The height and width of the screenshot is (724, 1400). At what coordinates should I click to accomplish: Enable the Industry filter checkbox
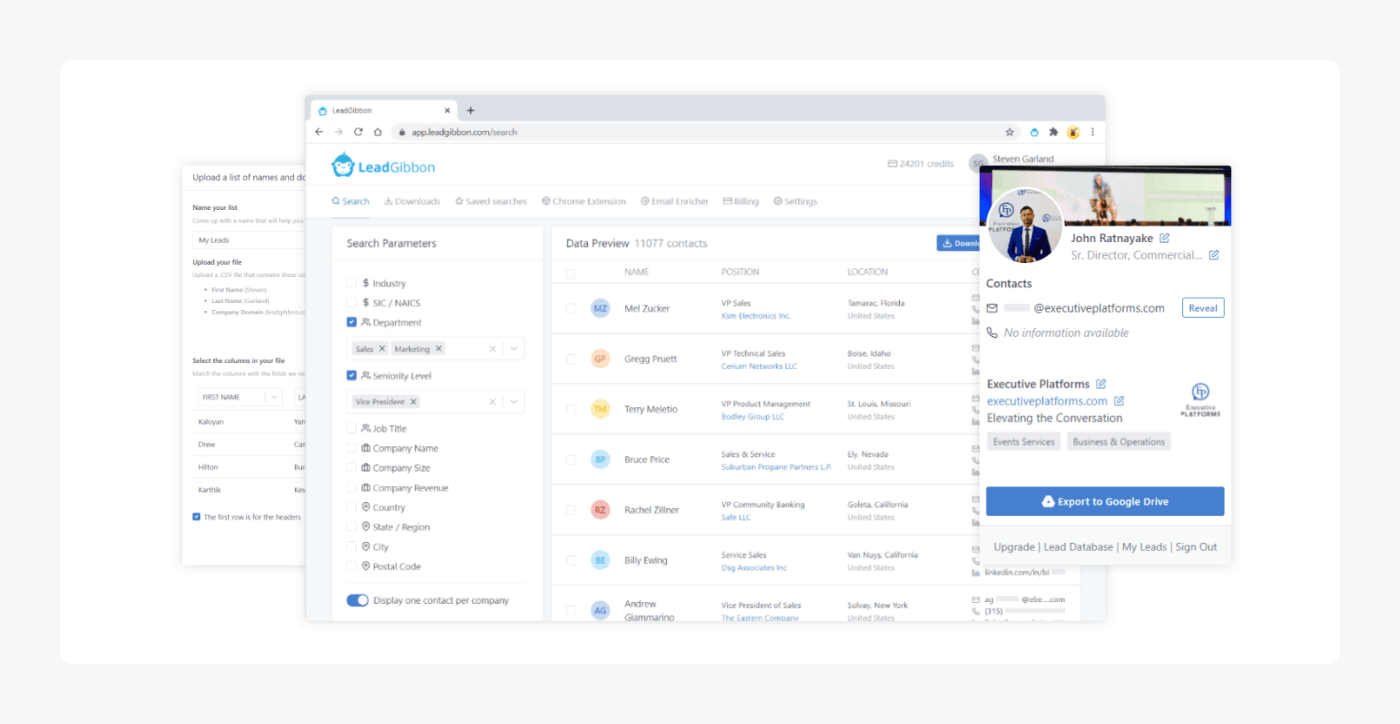coord(351,283)
